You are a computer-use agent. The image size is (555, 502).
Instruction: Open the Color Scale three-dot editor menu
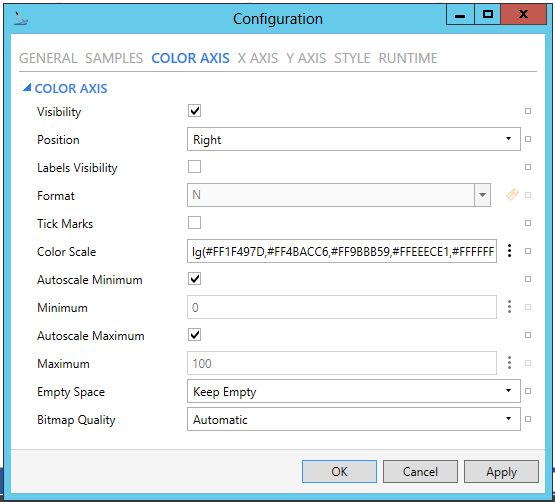509,251
